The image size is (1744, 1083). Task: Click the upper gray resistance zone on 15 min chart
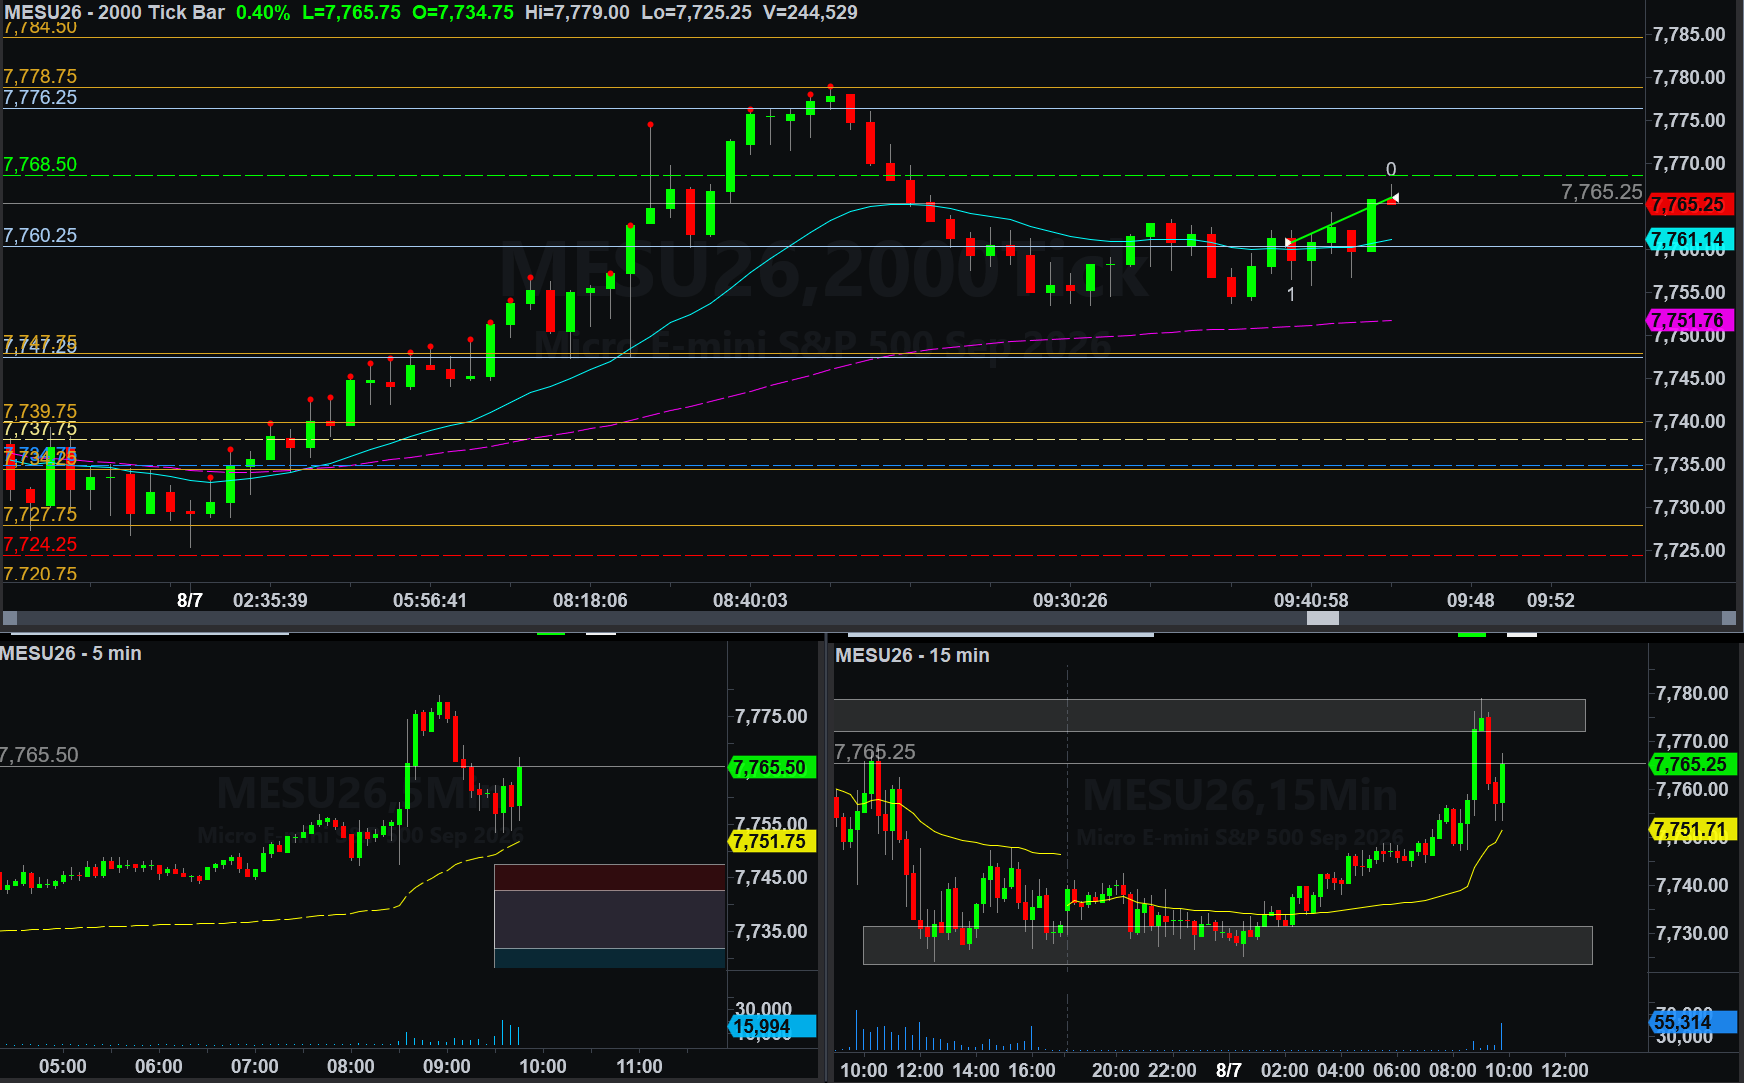pyautogui.click(x=1209, y=716)
